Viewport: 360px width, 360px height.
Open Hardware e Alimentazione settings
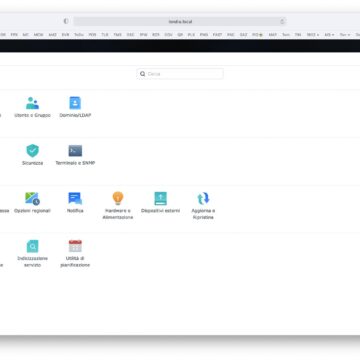click(118, 206)
